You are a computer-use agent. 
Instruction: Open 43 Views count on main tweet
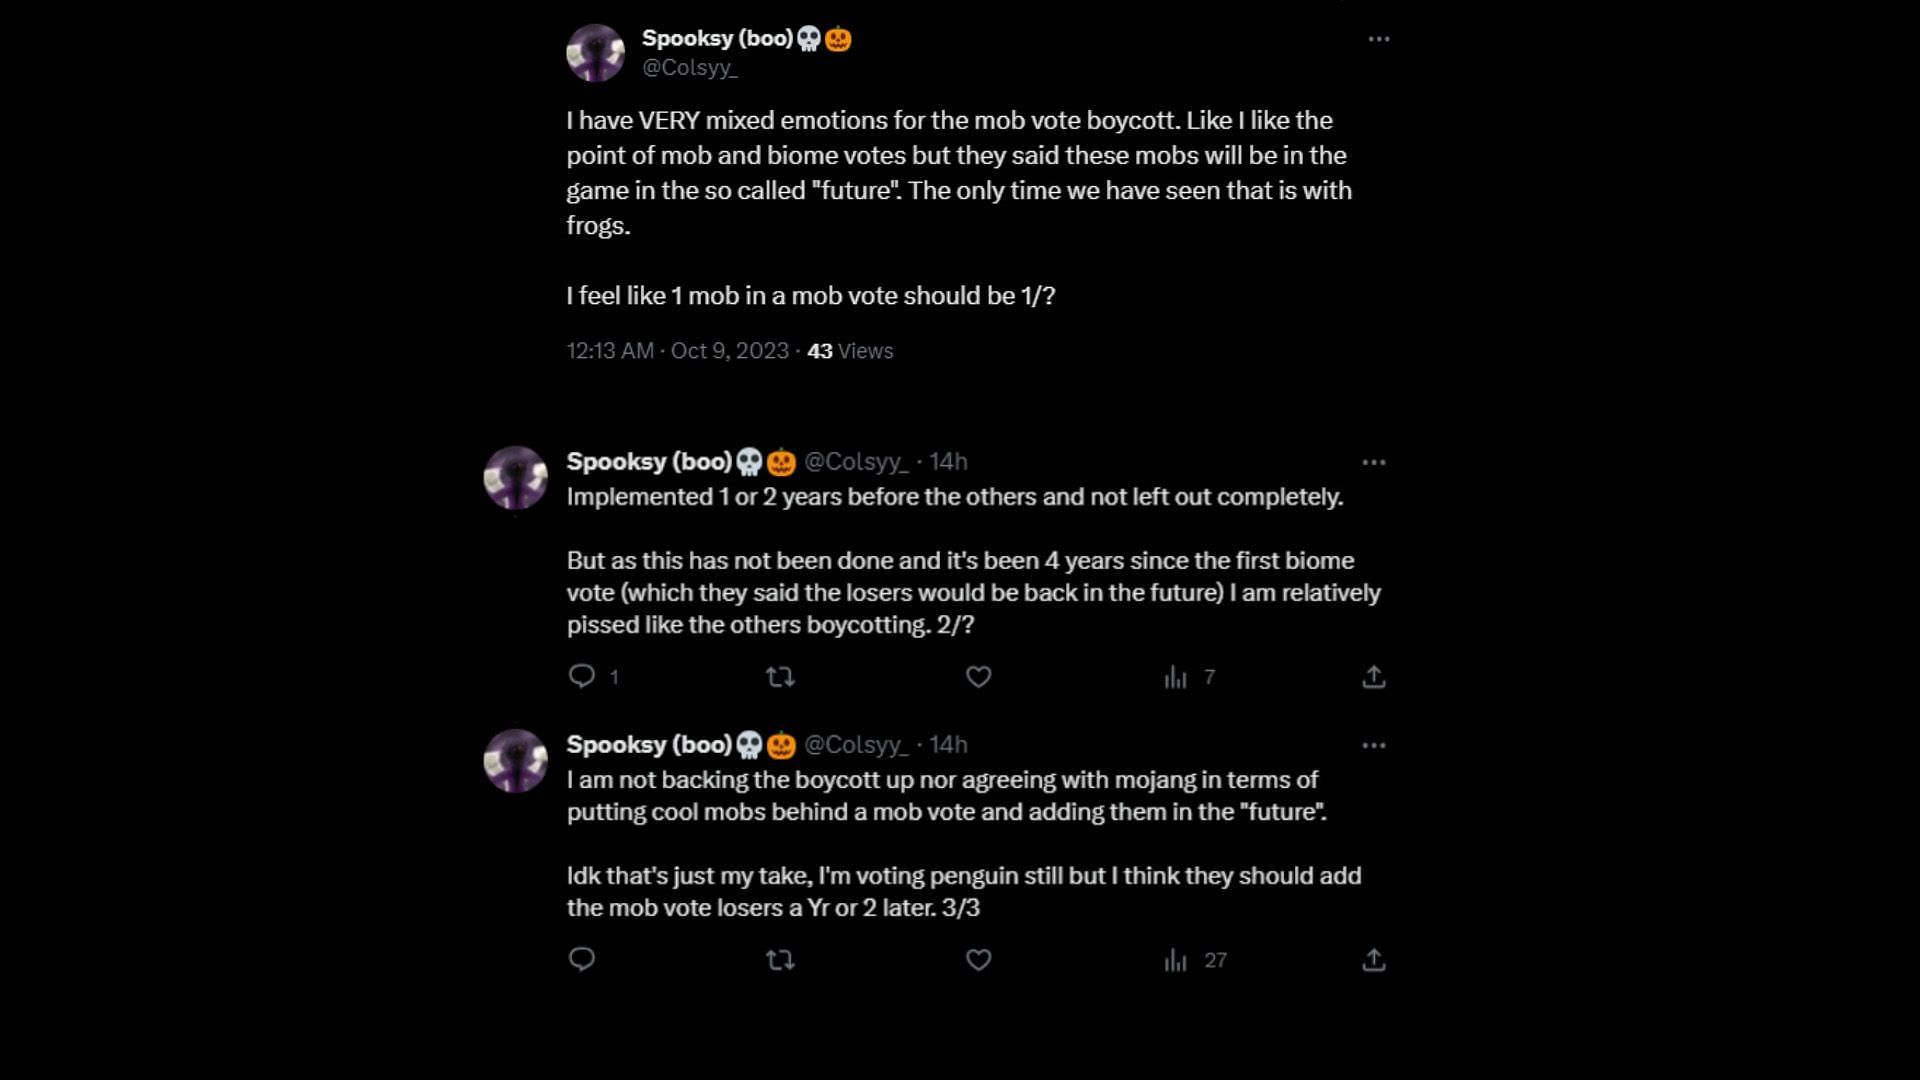pos(850,351)
